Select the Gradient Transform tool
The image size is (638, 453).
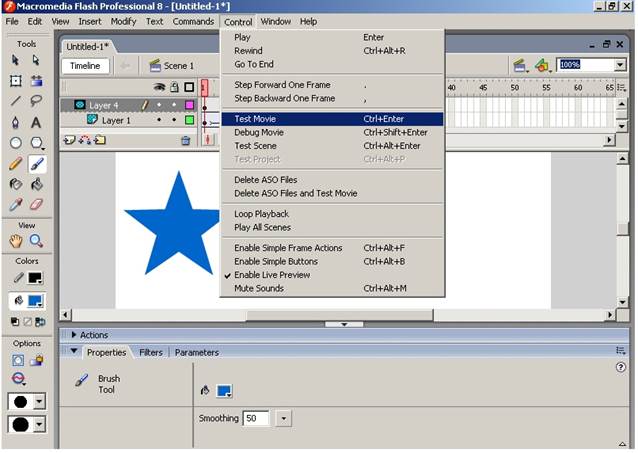pos(36,81)
